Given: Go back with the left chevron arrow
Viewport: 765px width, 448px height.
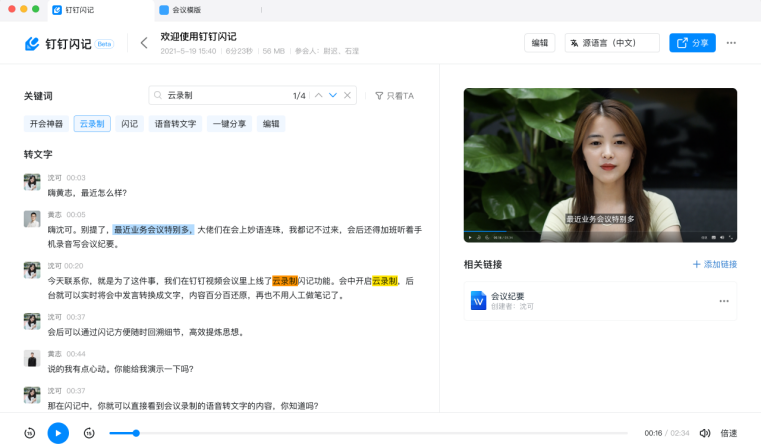Looking at the screenshot, I should click(144, 43).
